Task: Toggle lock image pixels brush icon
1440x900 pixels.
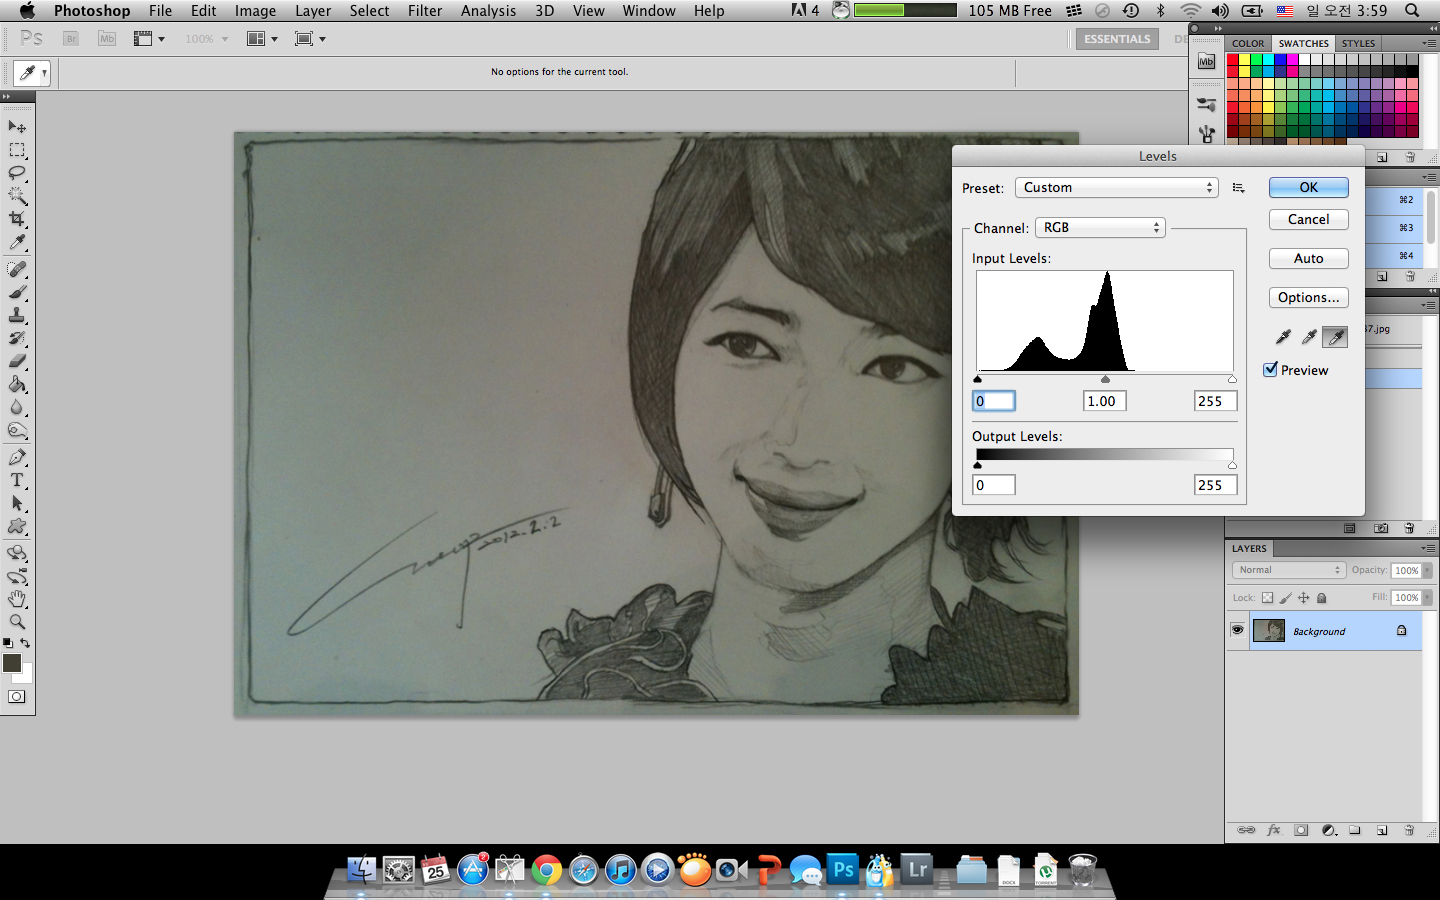Action: pos(1285,598)
